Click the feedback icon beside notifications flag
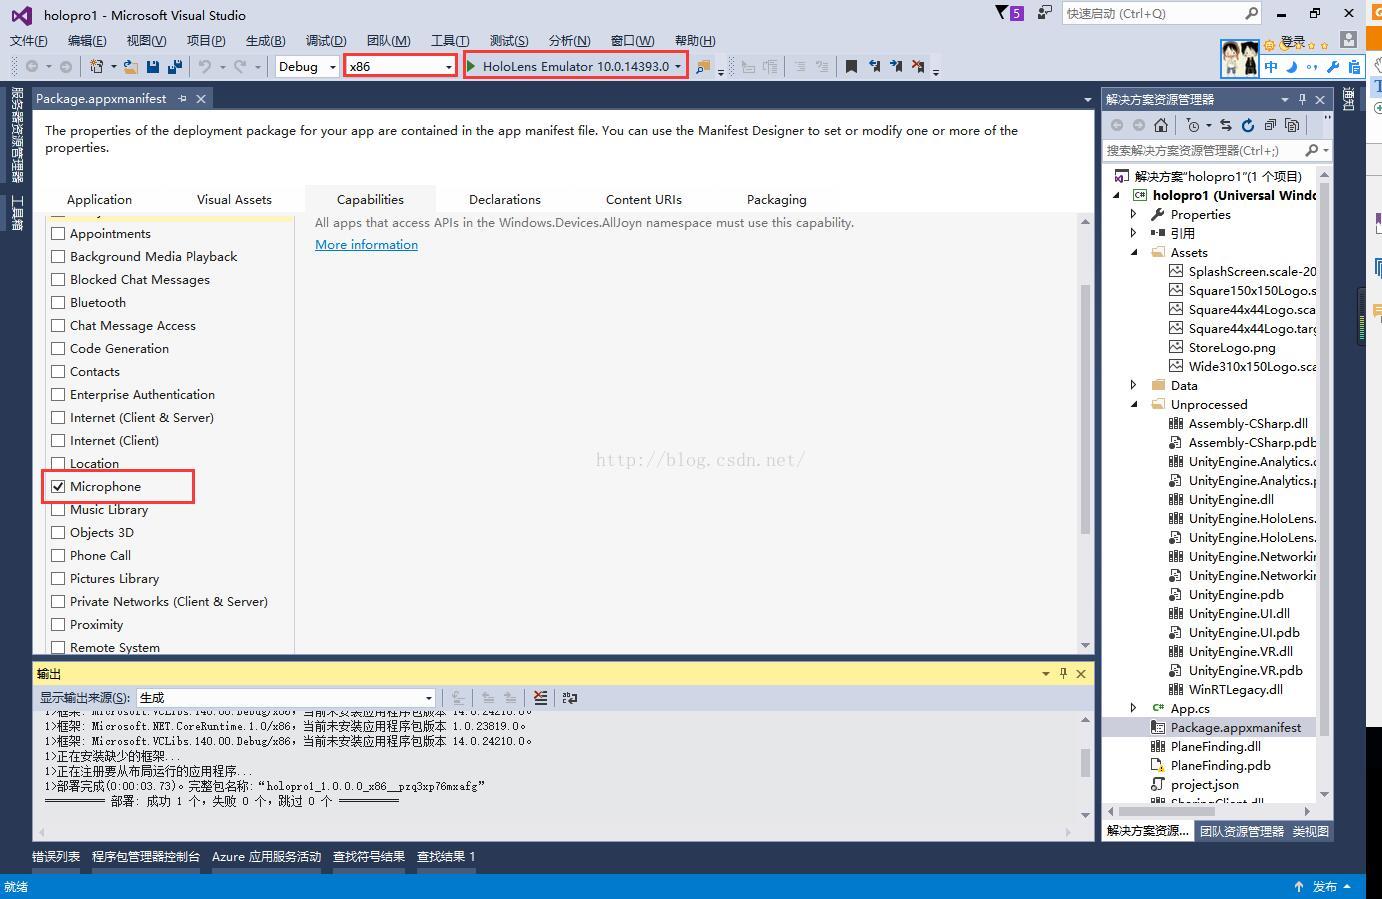The height and width of the screenshot is (899, 1382). click(x=1045, y=13)
